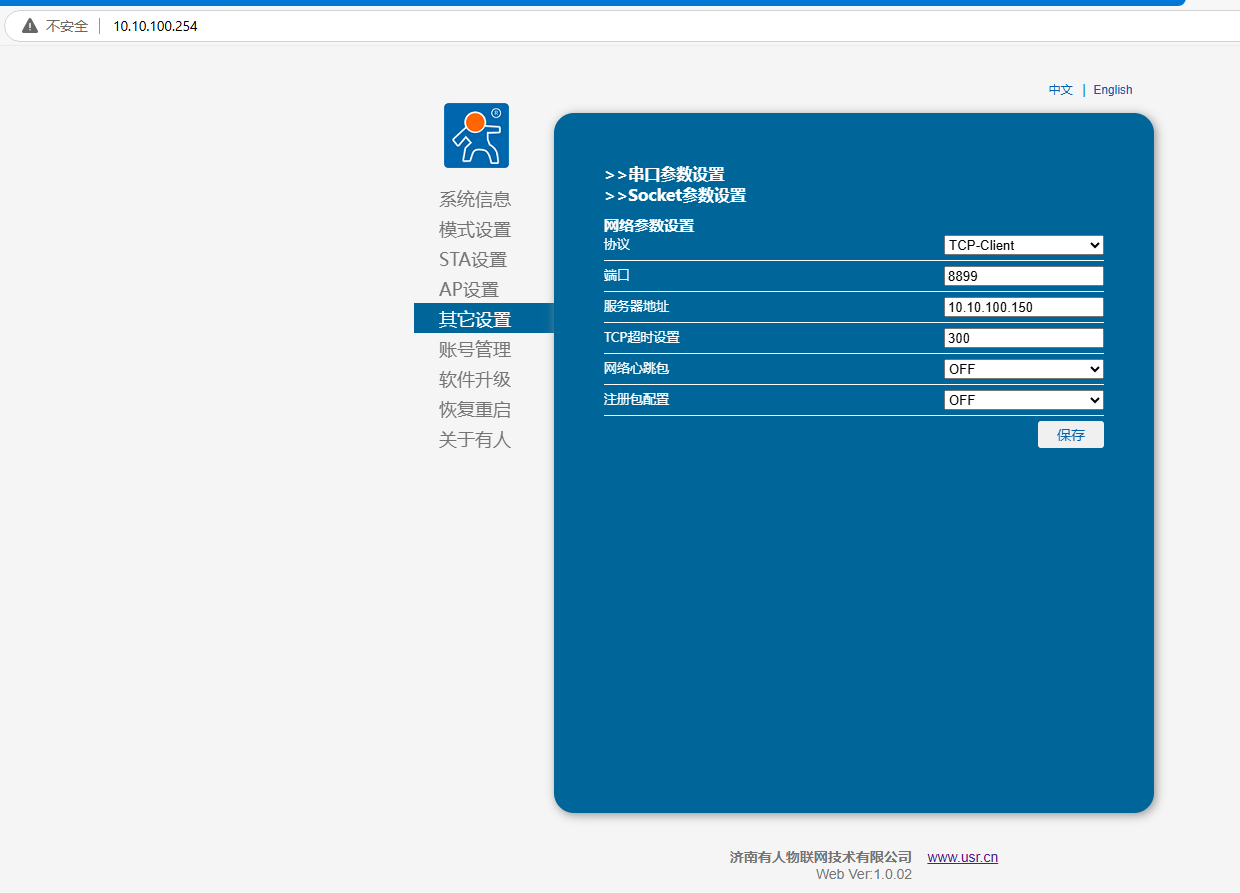This screenshot has width=1240, height=893.
Task: Expand the 串口参数设置 serial settings section
Action: [664, 175]
